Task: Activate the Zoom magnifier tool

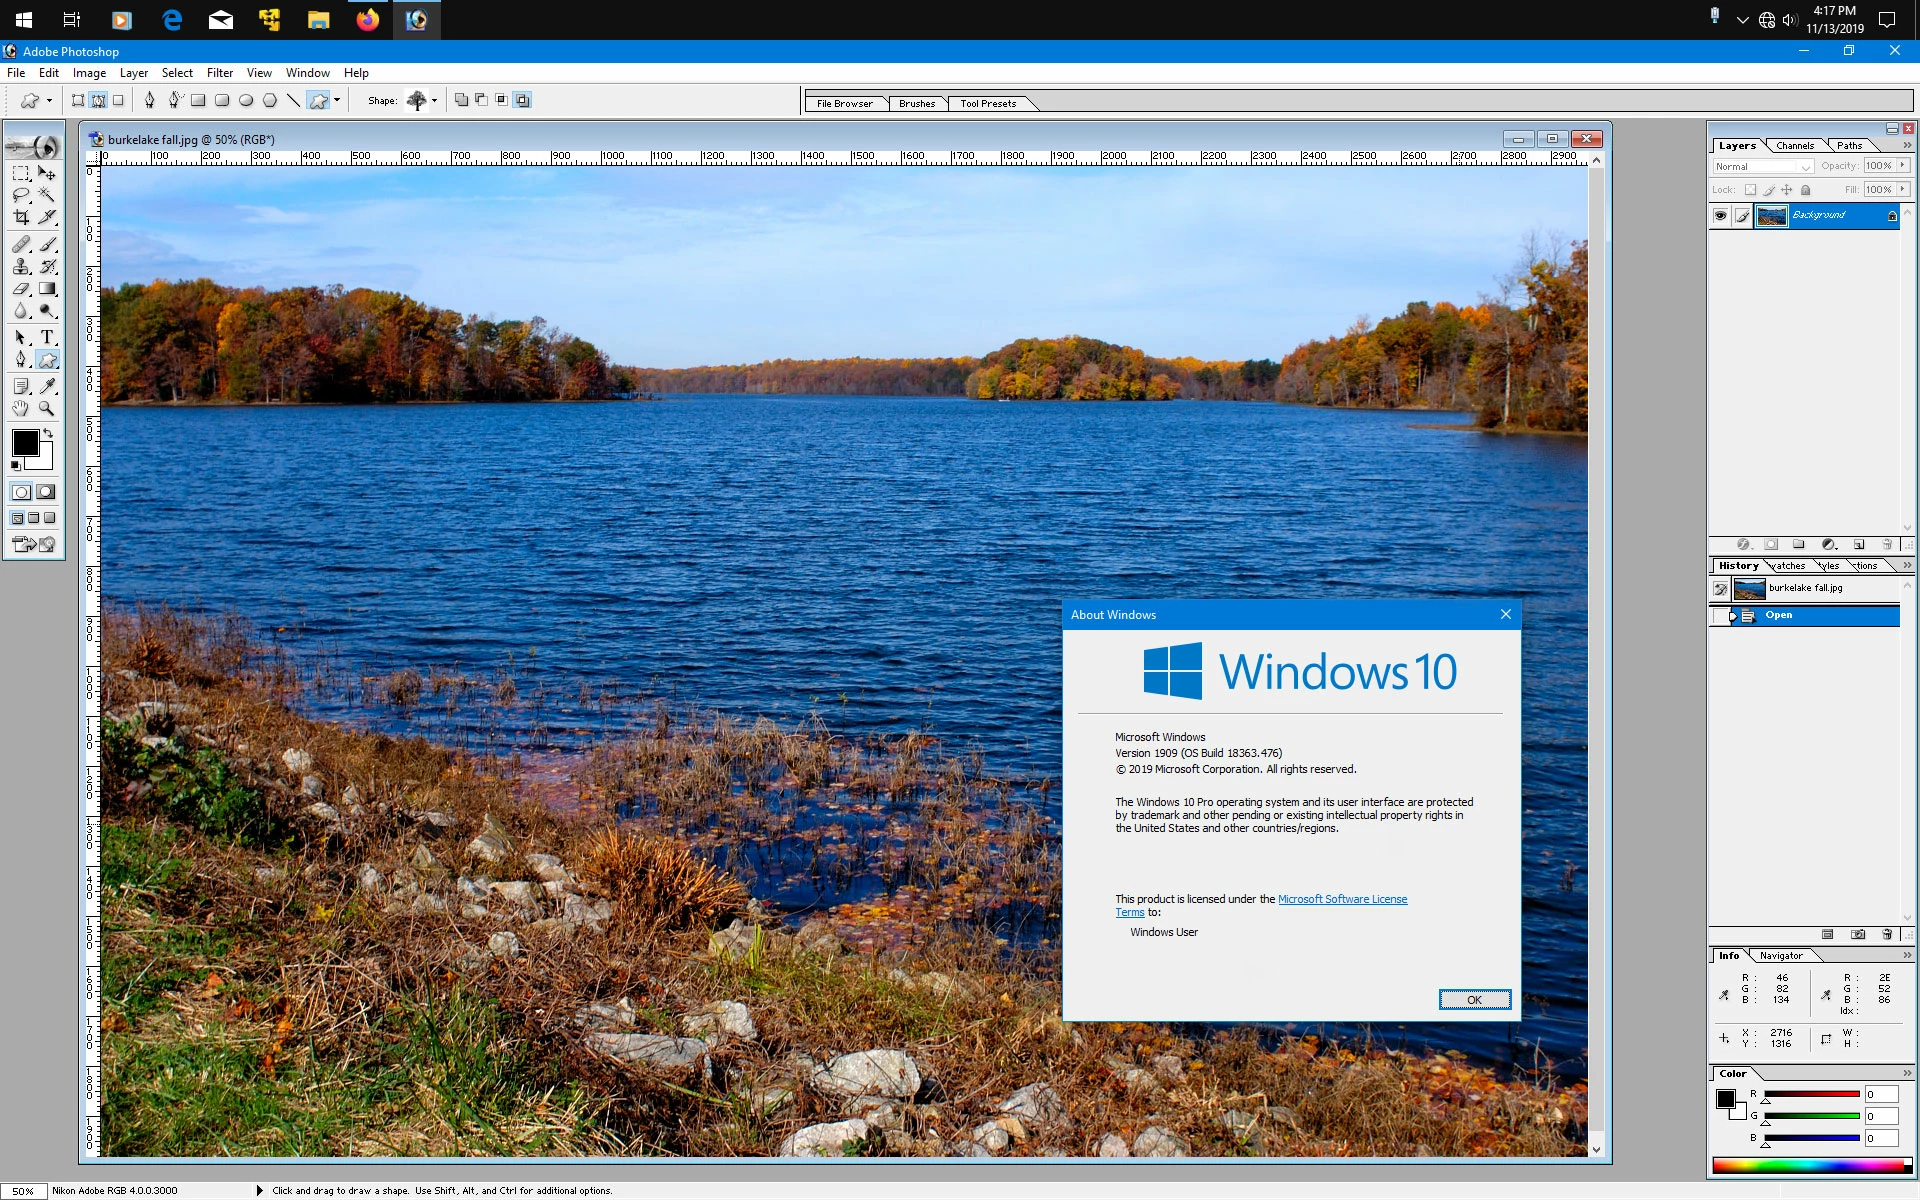Action: 47,408
